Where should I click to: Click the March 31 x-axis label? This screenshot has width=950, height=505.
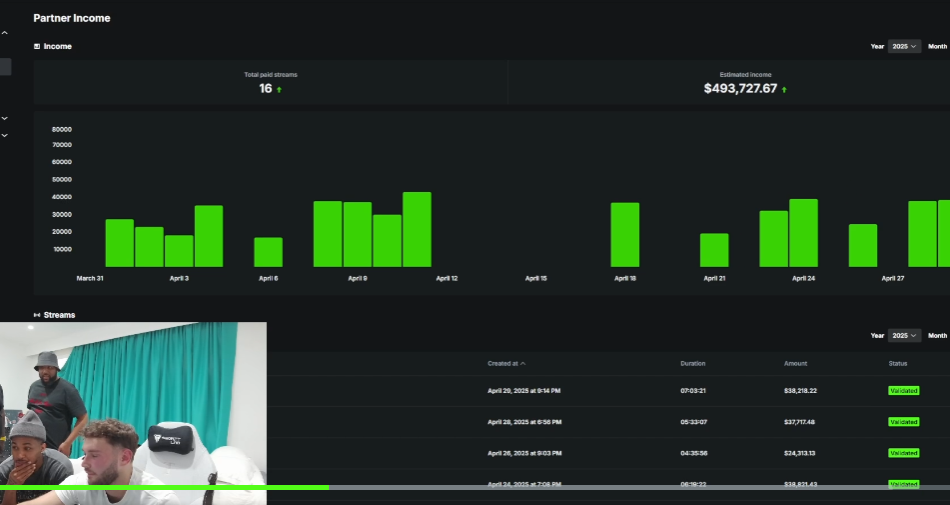tap(90, 279)
